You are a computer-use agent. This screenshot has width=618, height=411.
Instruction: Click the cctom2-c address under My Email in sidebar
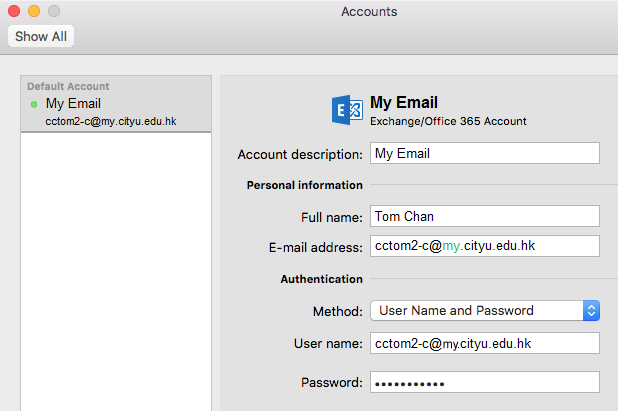point(111,120)
